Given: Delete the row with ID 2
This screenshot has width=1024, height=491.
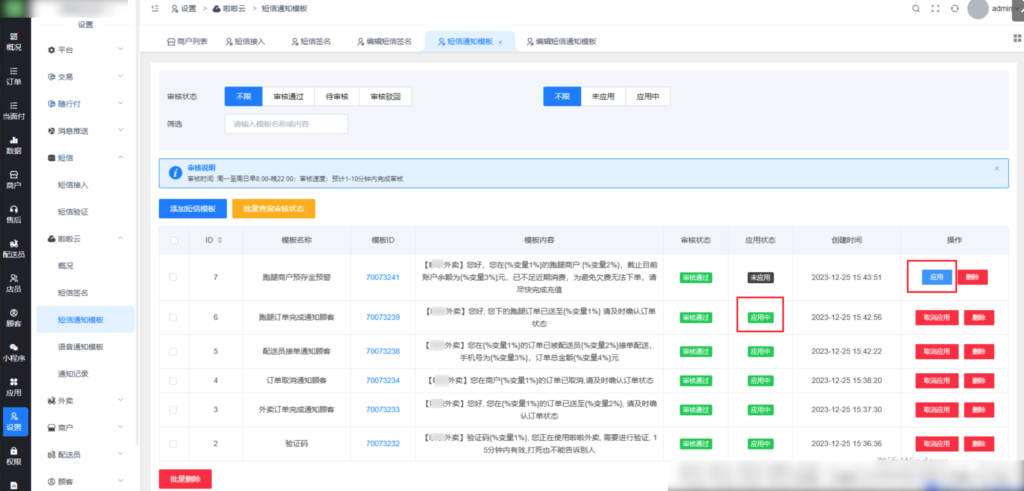Looking at the screenshot, I should 978,444.
